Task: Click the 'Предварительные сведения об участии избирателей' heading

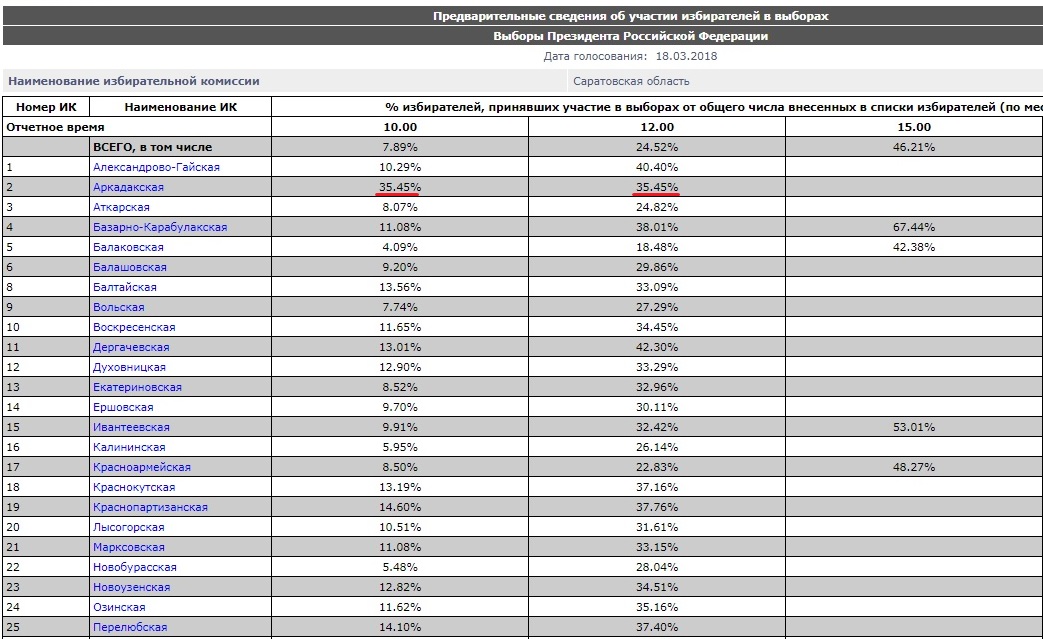Action: coord(630,16)
